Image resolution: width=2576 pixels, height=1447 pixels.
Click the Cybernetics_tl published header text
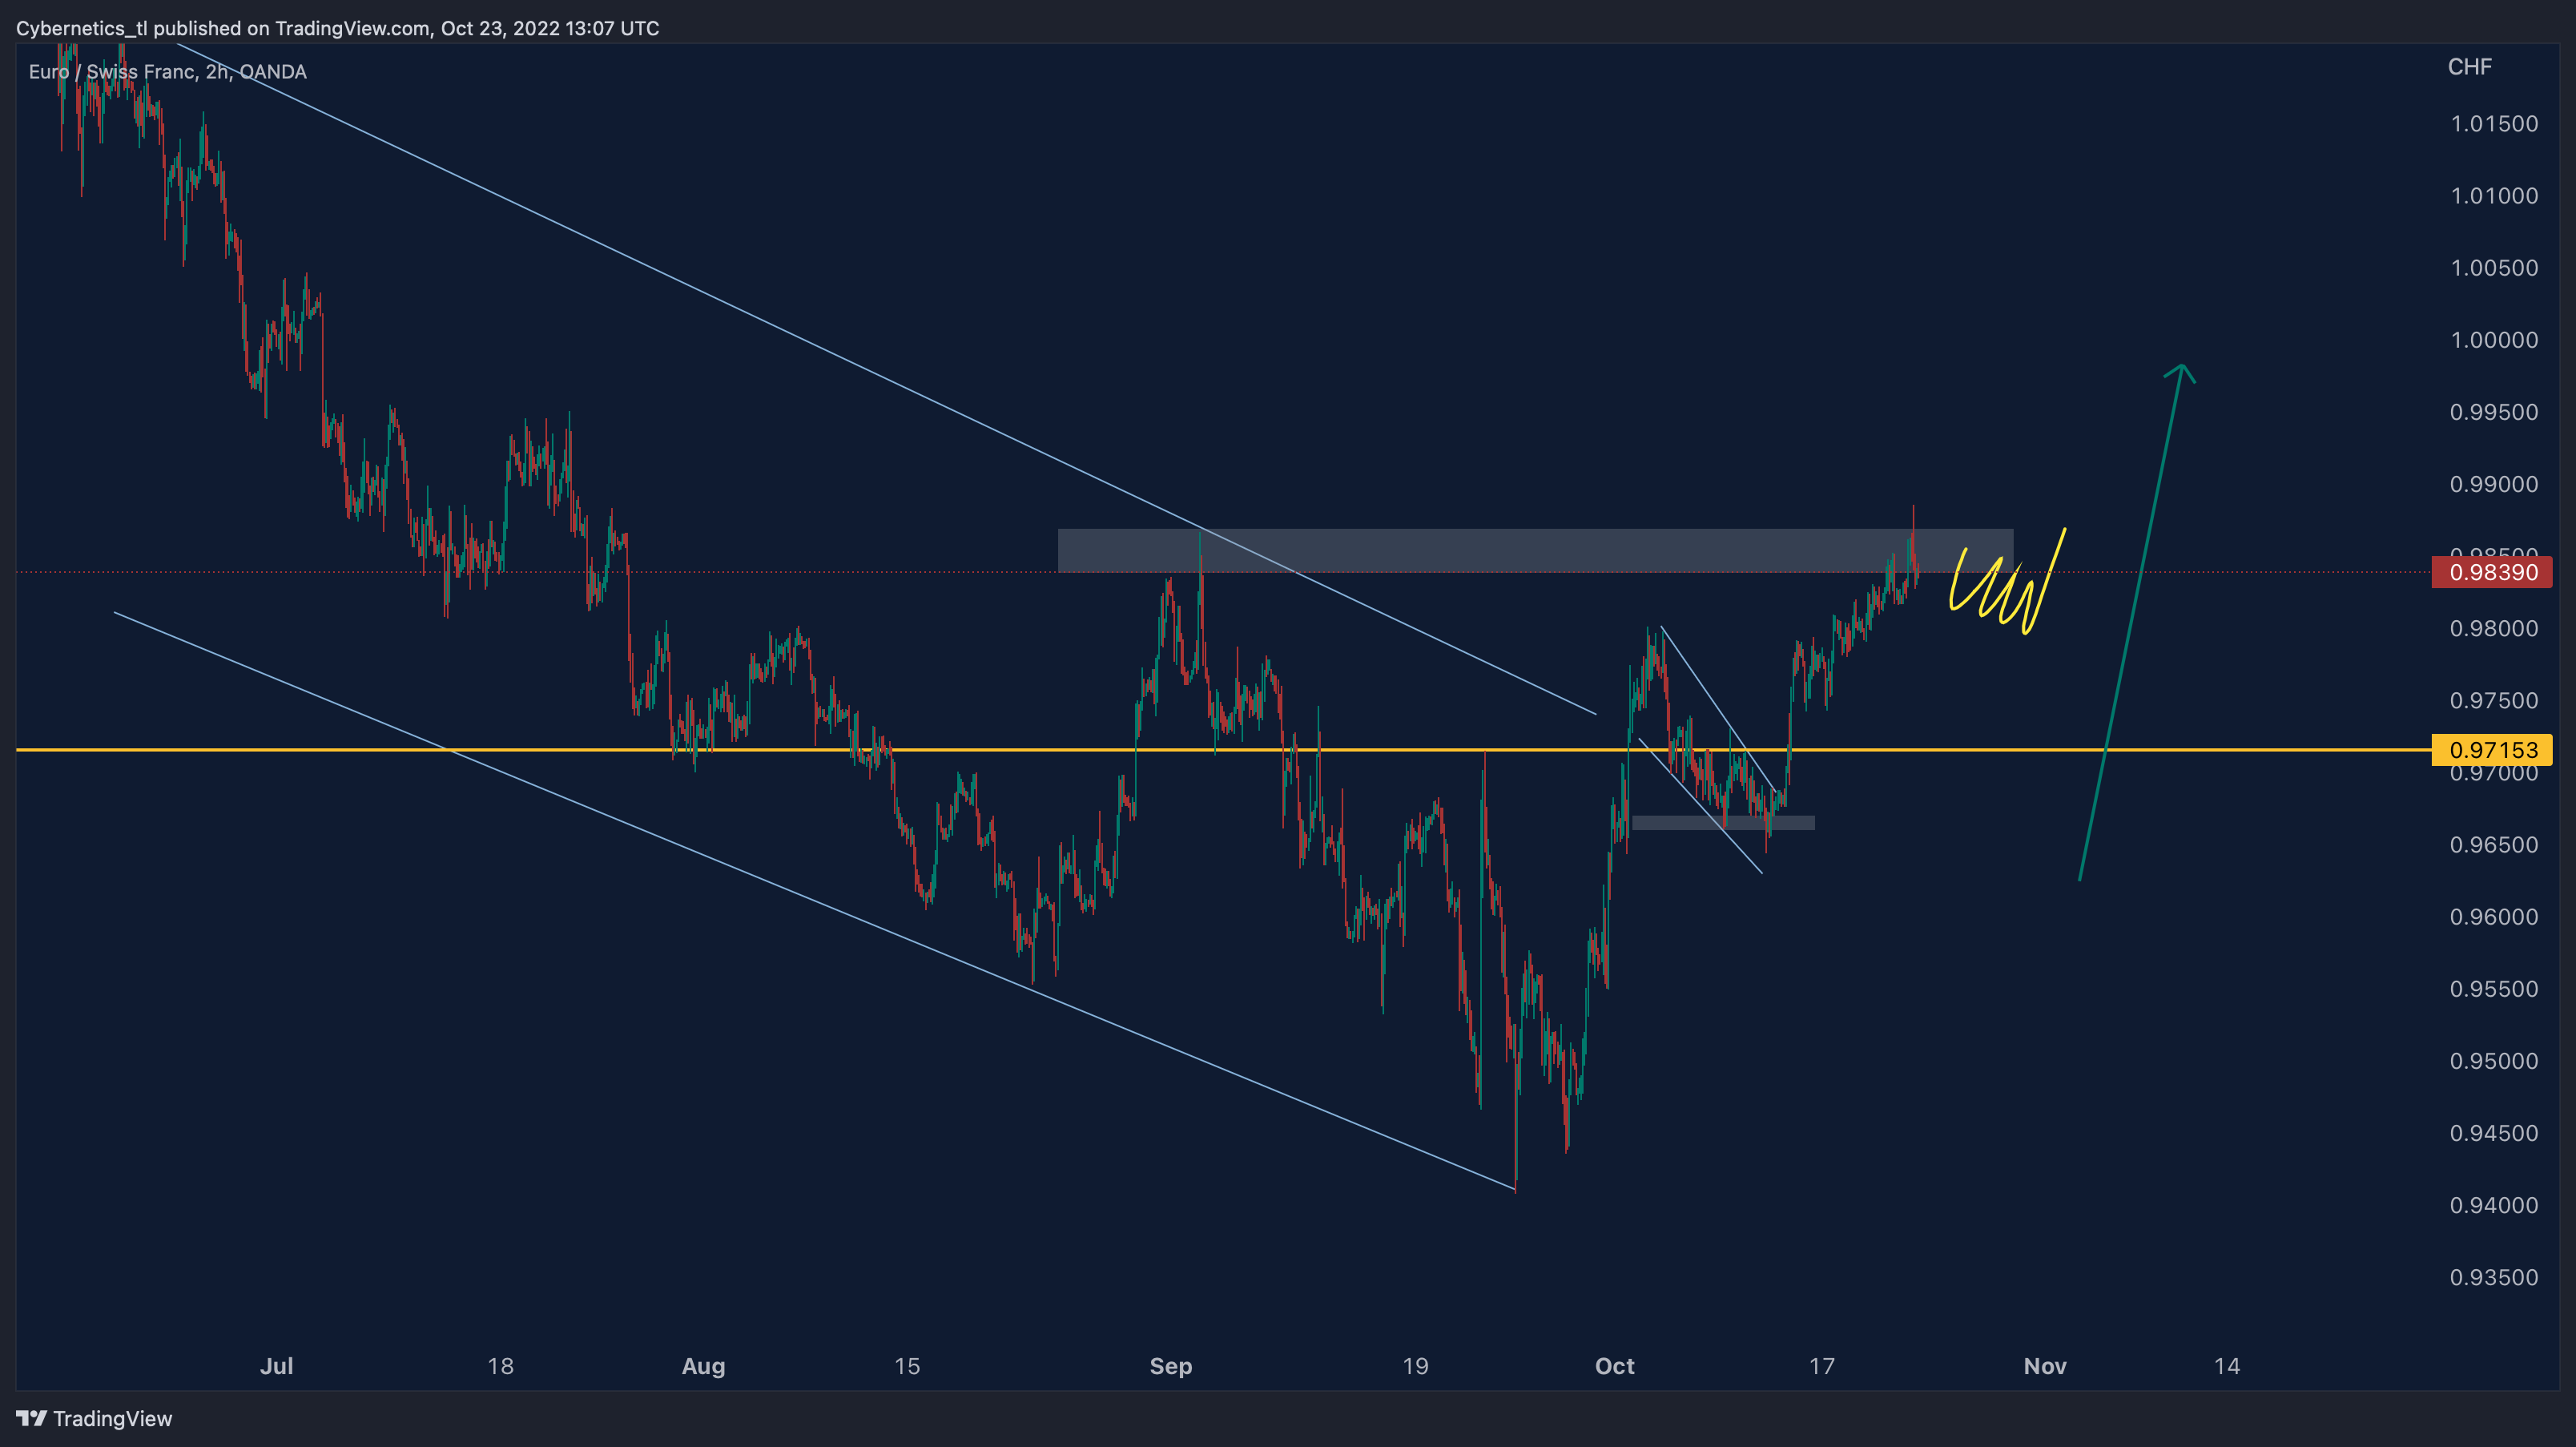pos(337,28)
